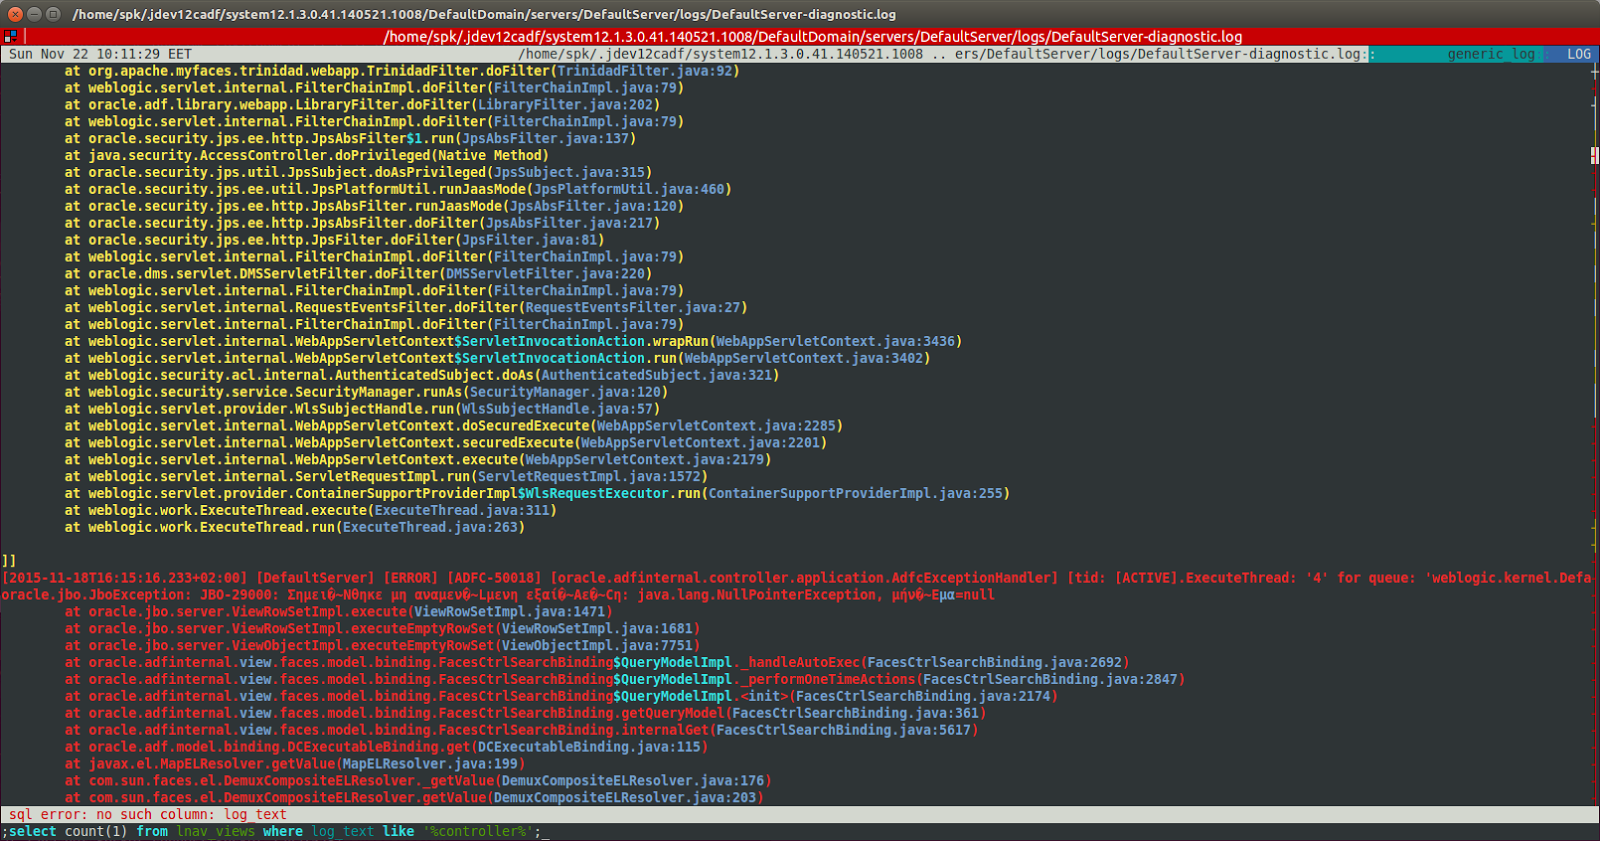
Task: Click the 'LOG' view indicator
Action: coord(1579,54)
